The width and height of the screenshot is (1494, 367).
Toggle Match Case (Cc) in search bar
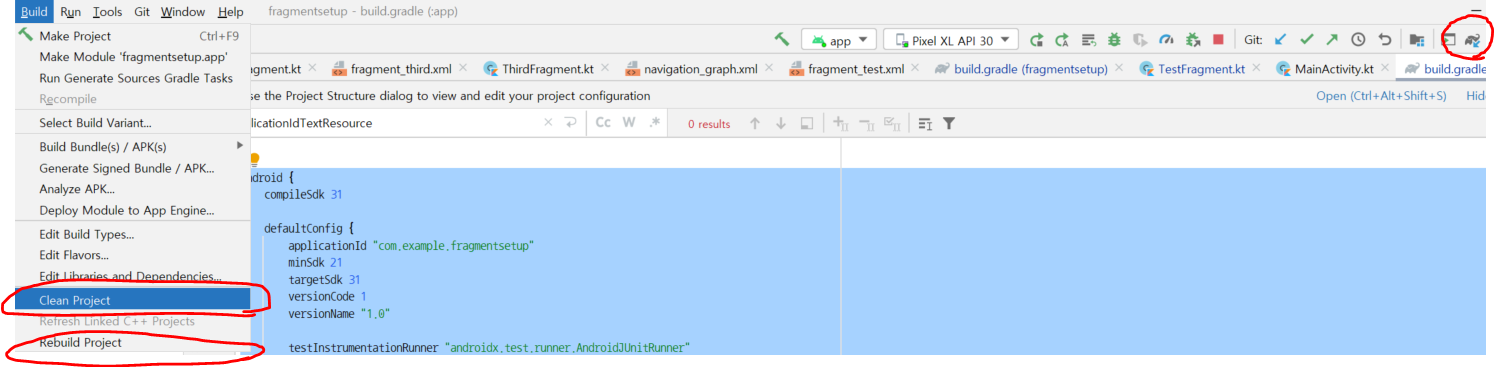point(603,123)
